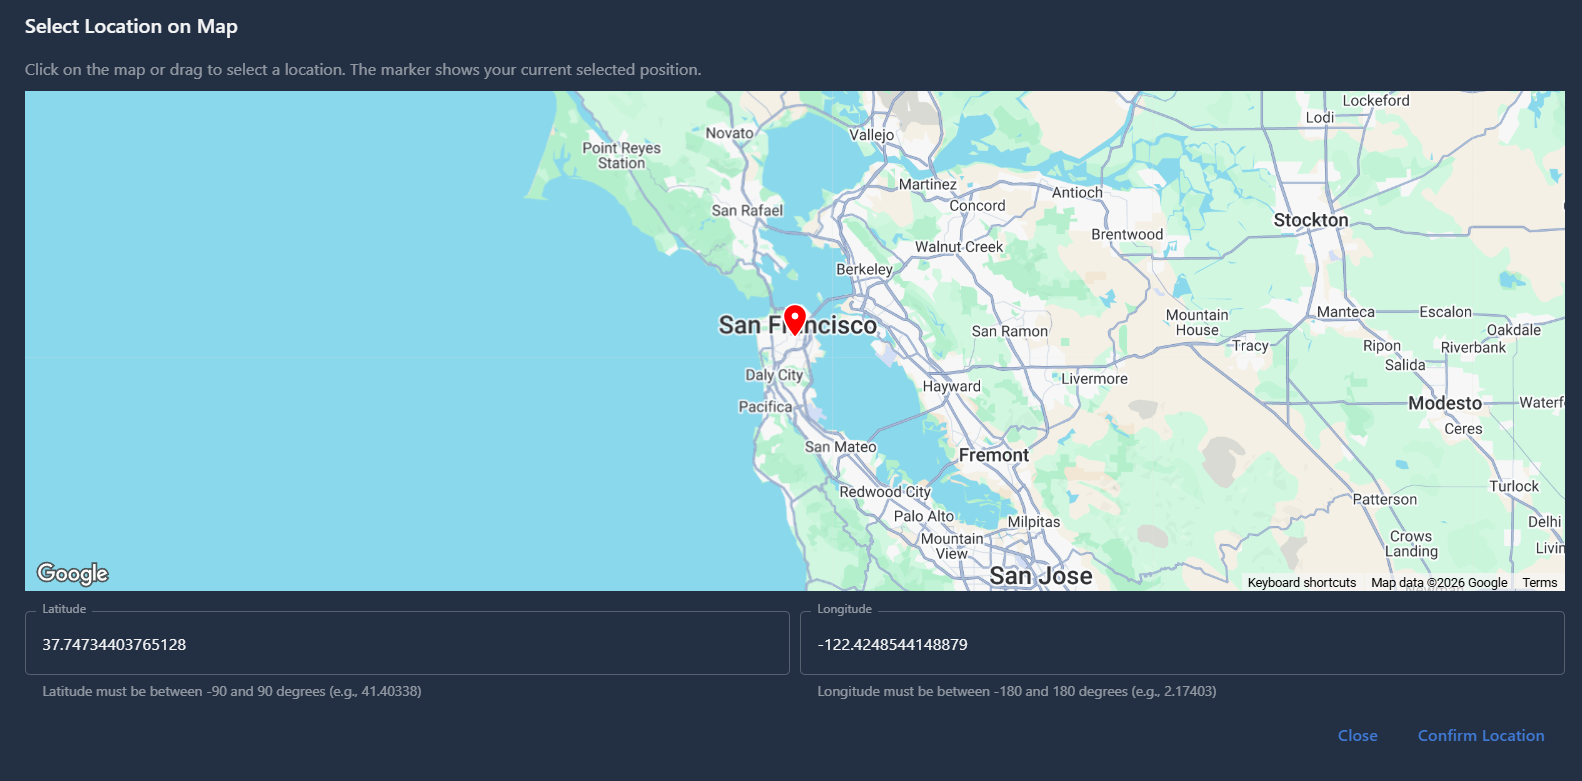The image size is (1582, 781).
Task: Click Riverbank label on map
Action: 1473,348
